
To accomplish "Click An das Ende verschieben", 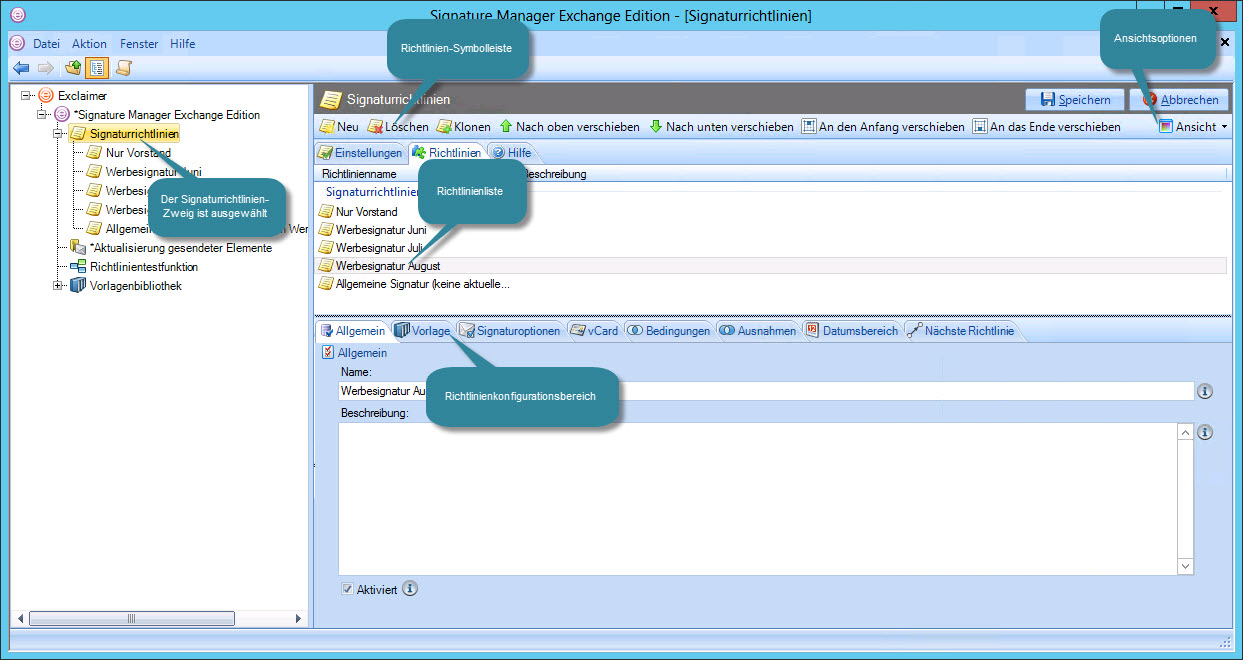I will click(x=1047, y=127).
